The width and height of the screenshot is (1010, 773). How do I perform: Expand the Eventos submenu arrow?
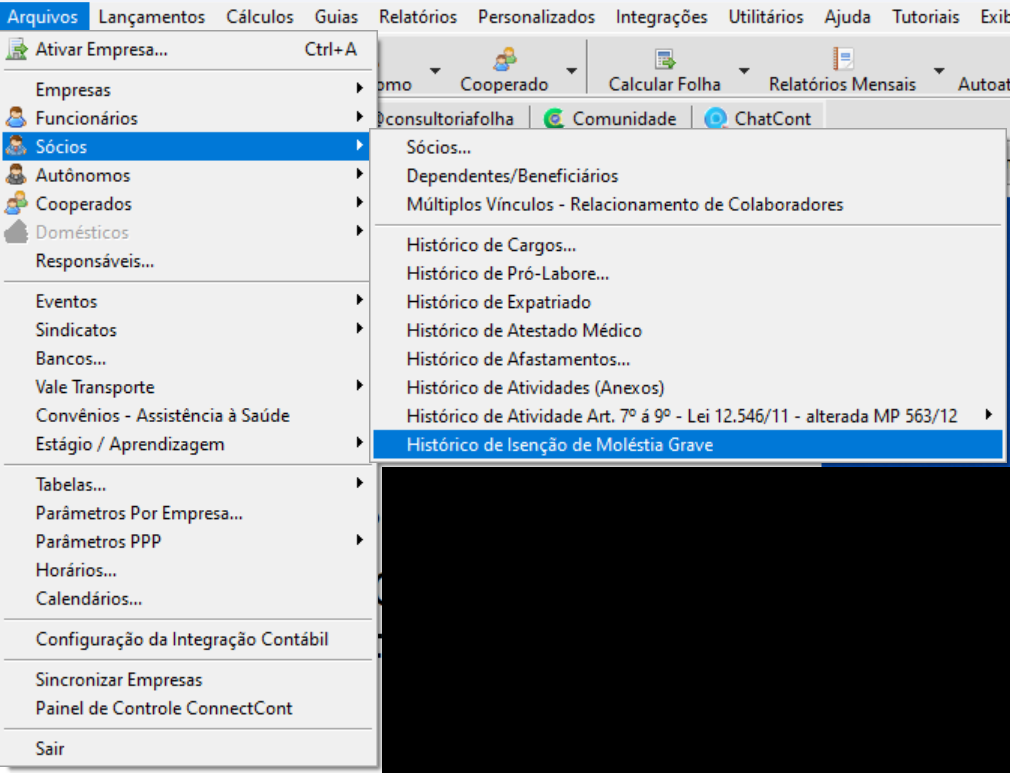[x=359, y=300]
